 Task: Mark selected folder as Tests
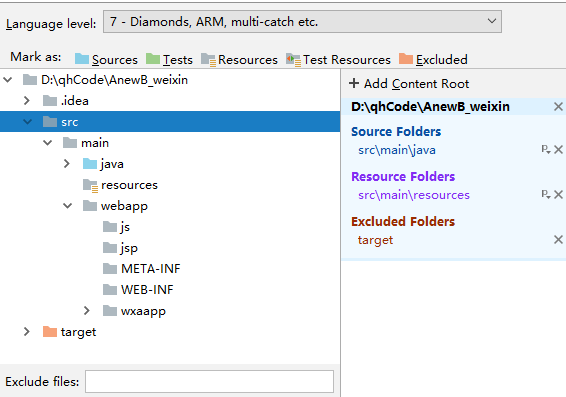(169, 59)
